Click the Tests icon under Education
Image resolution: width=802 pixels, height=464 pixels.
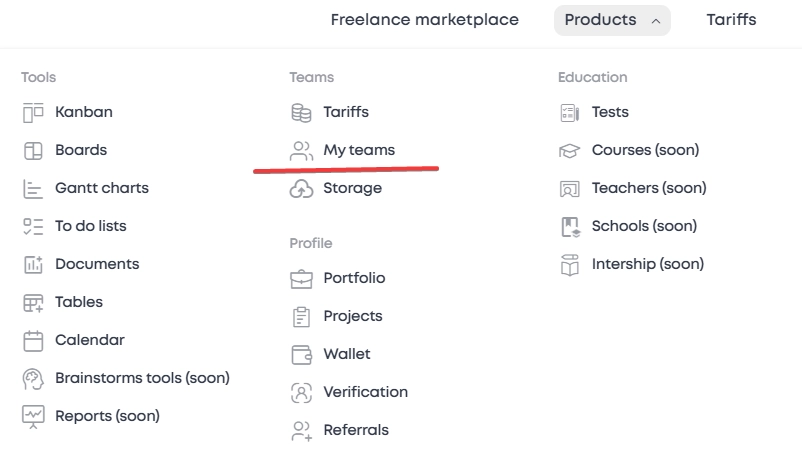point(569,112)
